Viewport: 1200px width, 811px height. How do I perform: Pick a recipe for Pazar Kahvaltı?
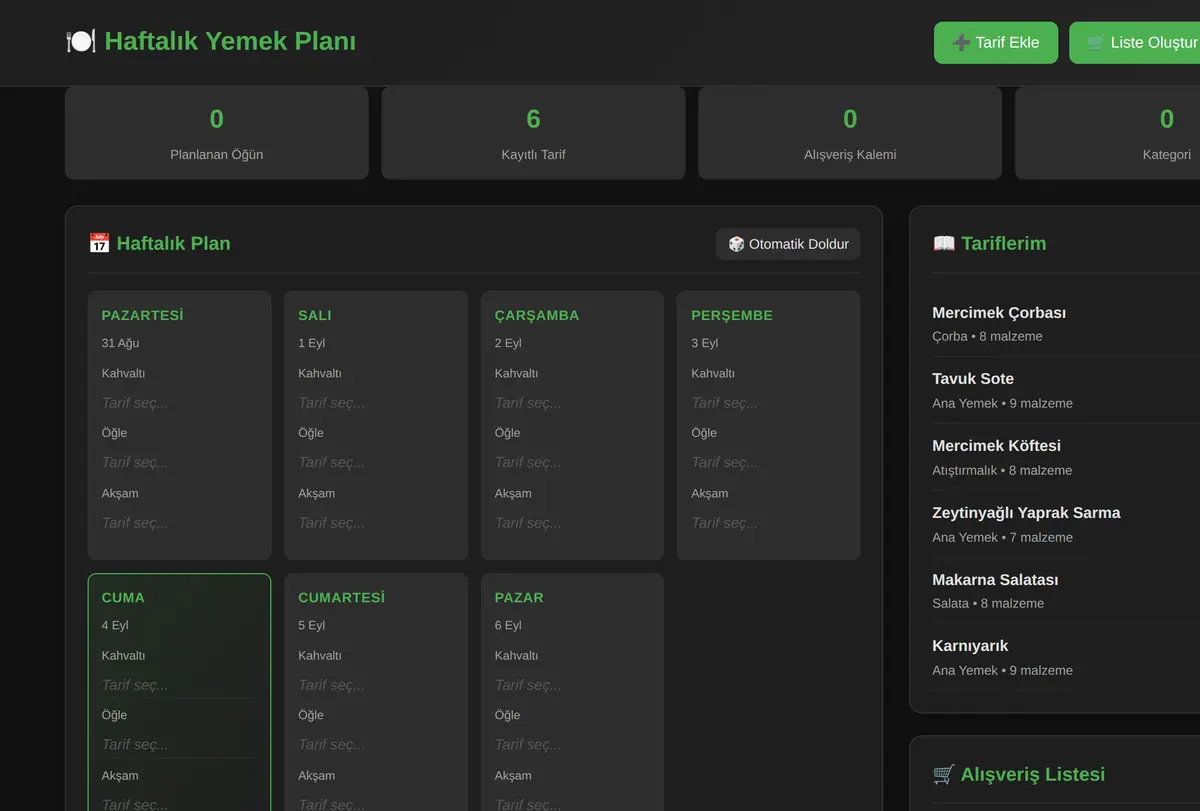[x=572, y=685]
